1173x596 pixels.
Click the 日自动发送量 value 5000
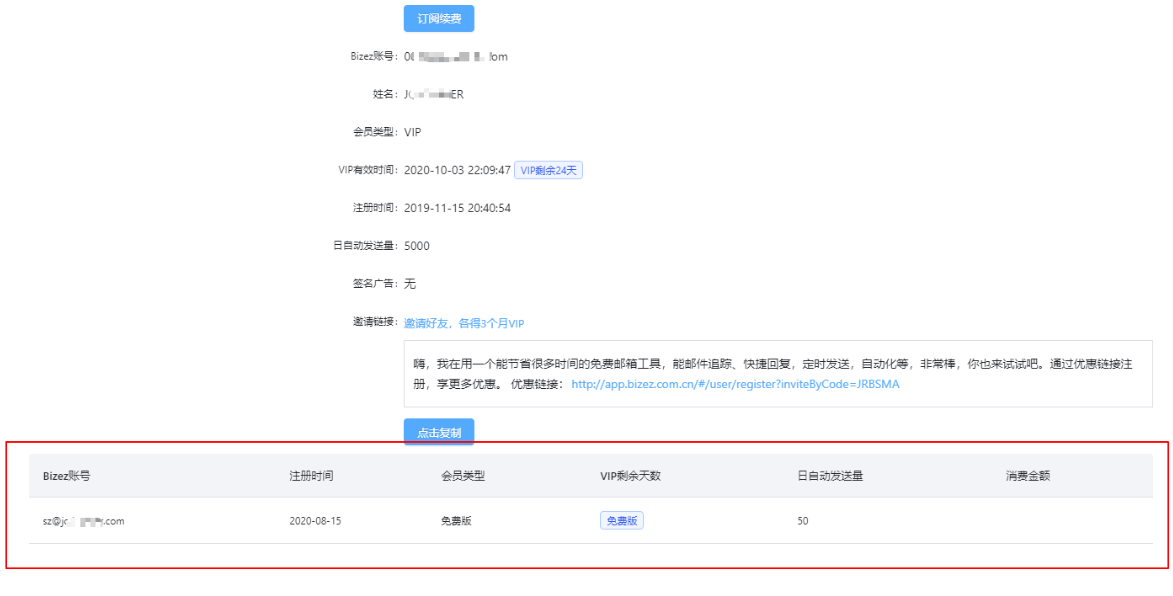tap(417, 246)
